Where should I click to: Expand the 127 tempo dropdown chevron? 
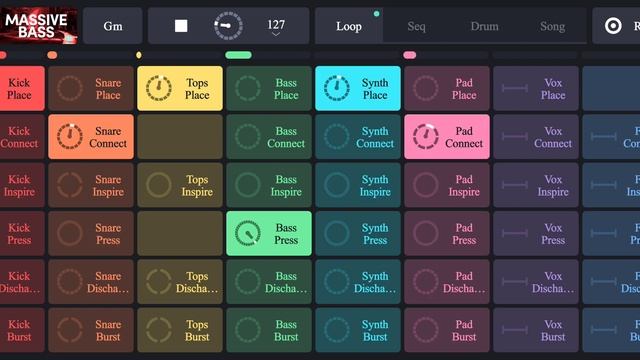click(x=276, y=35)
